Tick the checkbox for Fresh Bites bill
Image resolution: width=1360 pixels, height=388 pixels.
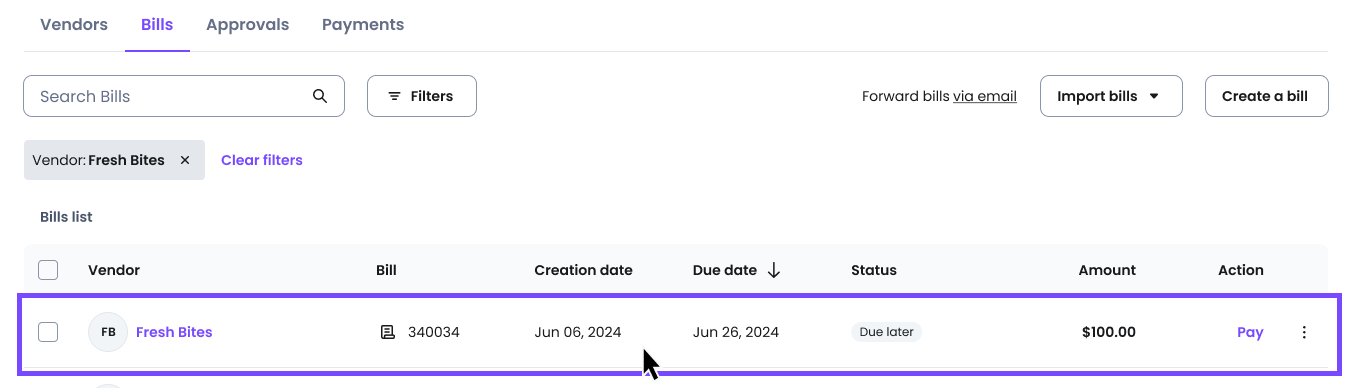click(x=48, y=332)
